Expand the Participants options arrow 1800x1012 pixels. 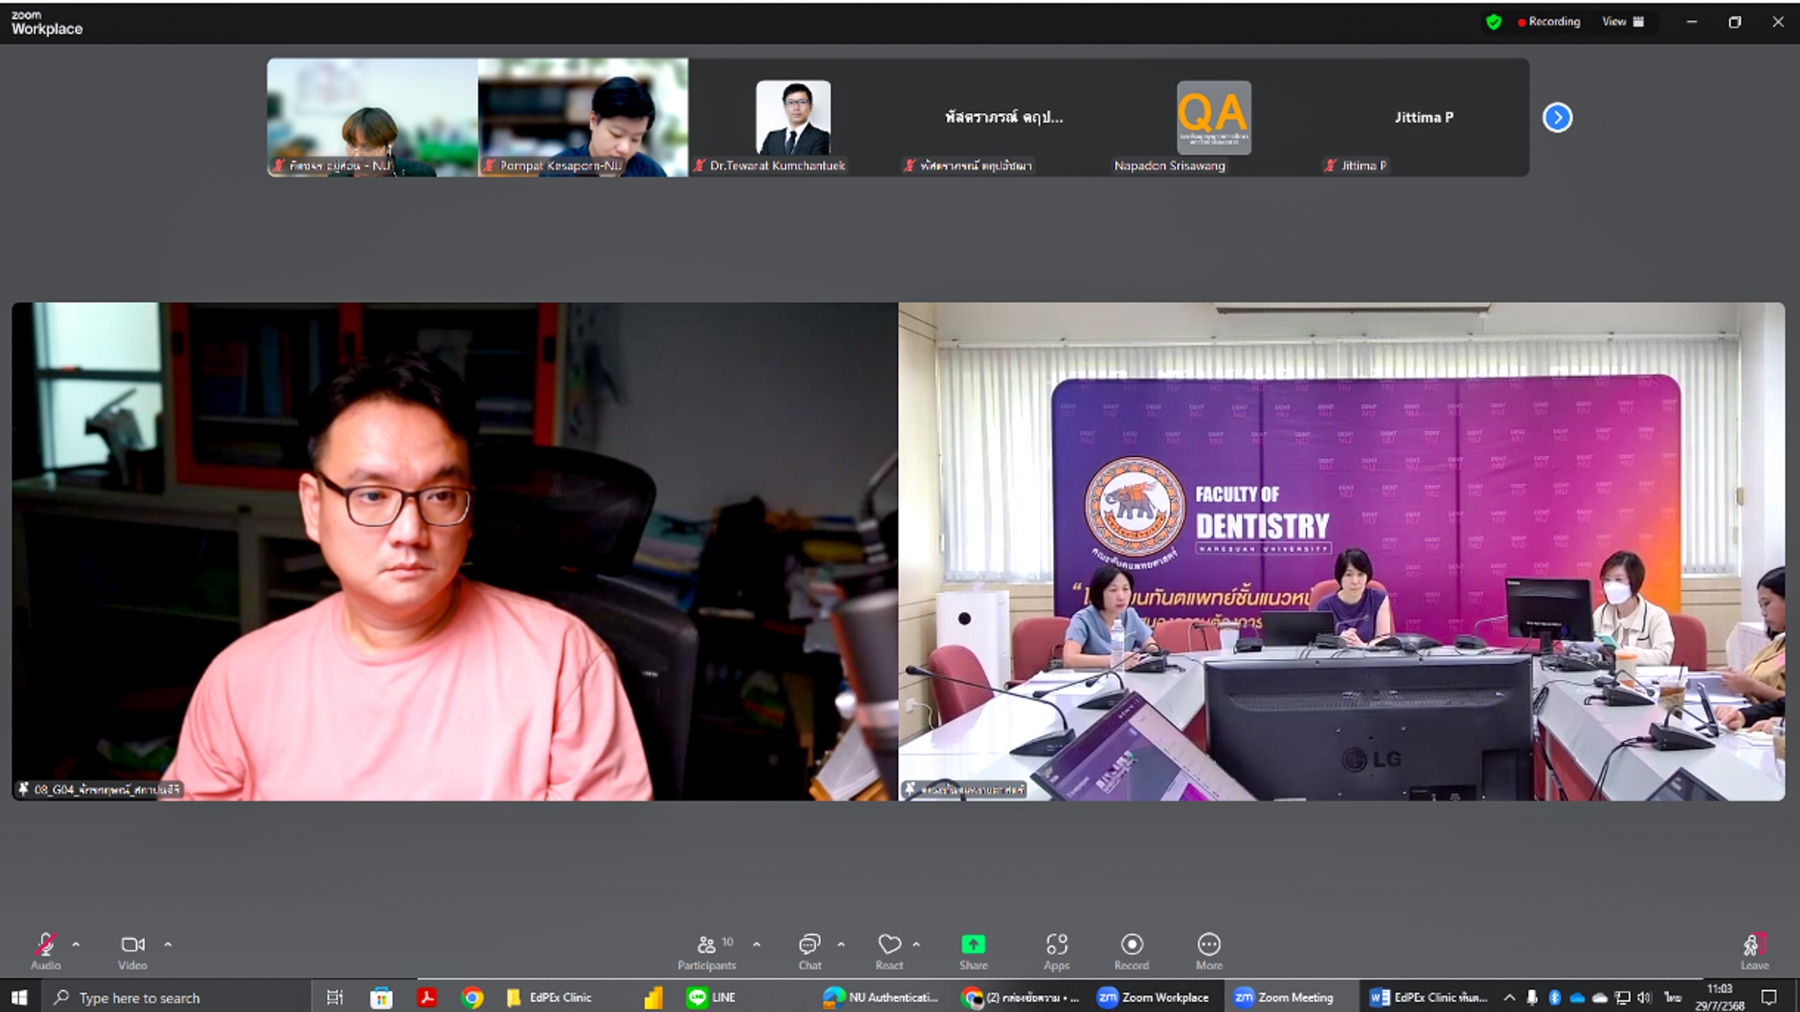point(757,944)
